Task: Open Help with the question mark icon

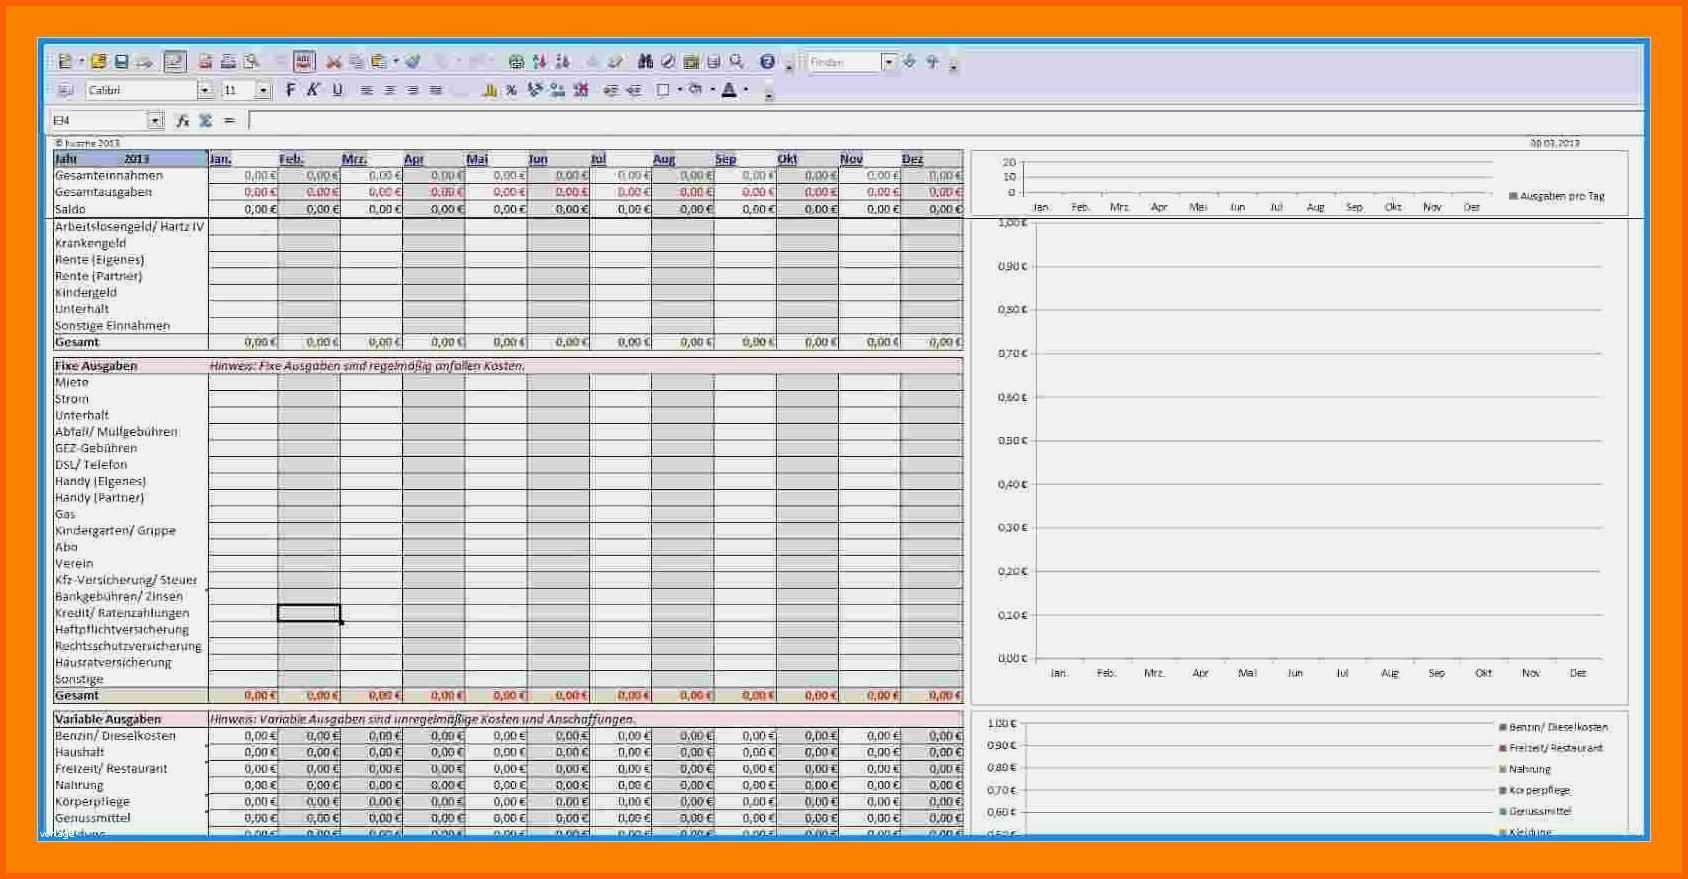Action: (x=767, y=62)
